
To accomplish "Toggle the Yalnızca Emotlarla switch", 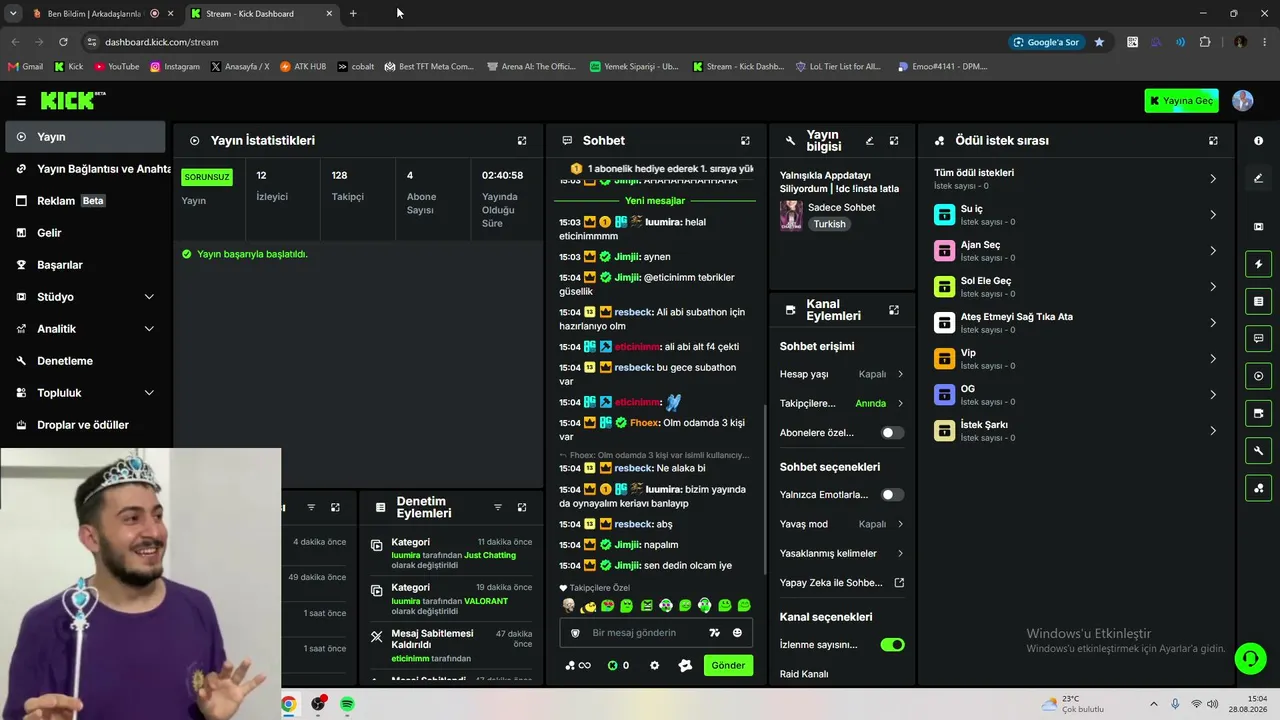I will pos(892,495).
